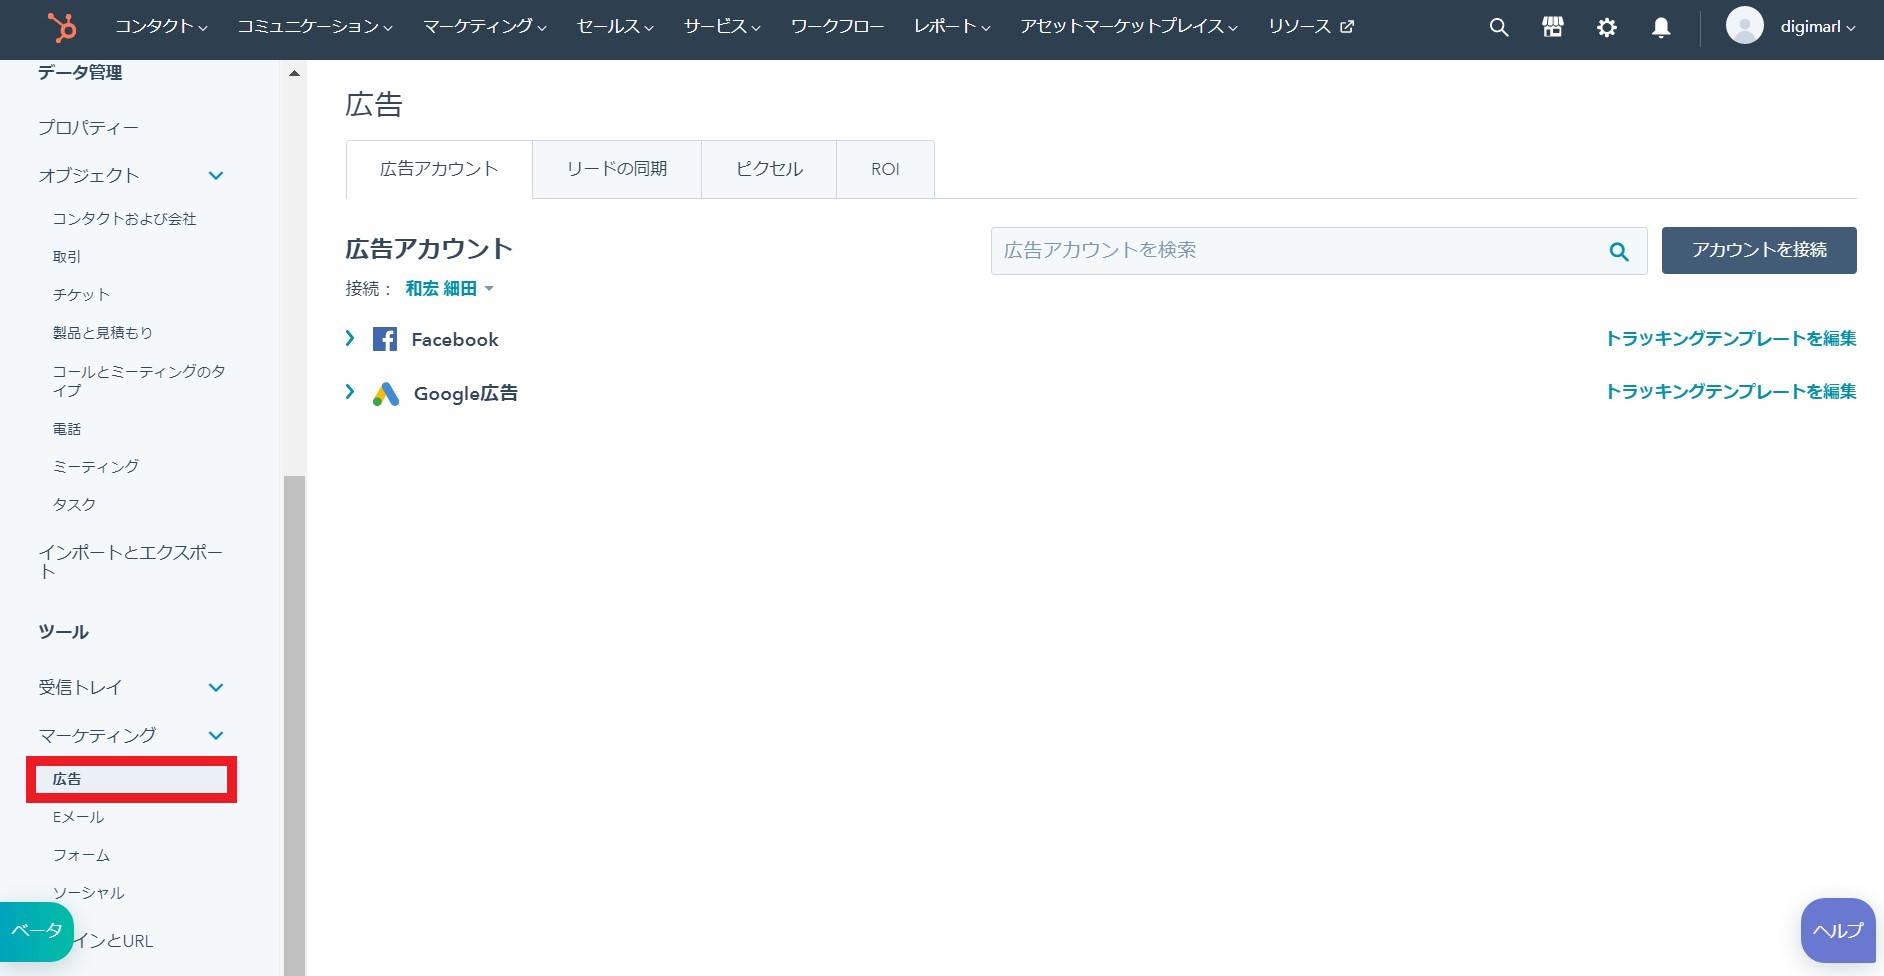Go to ワークフロー in navigation
The width and height of the screenshot is (1884, 976).
tap(837, 27)
